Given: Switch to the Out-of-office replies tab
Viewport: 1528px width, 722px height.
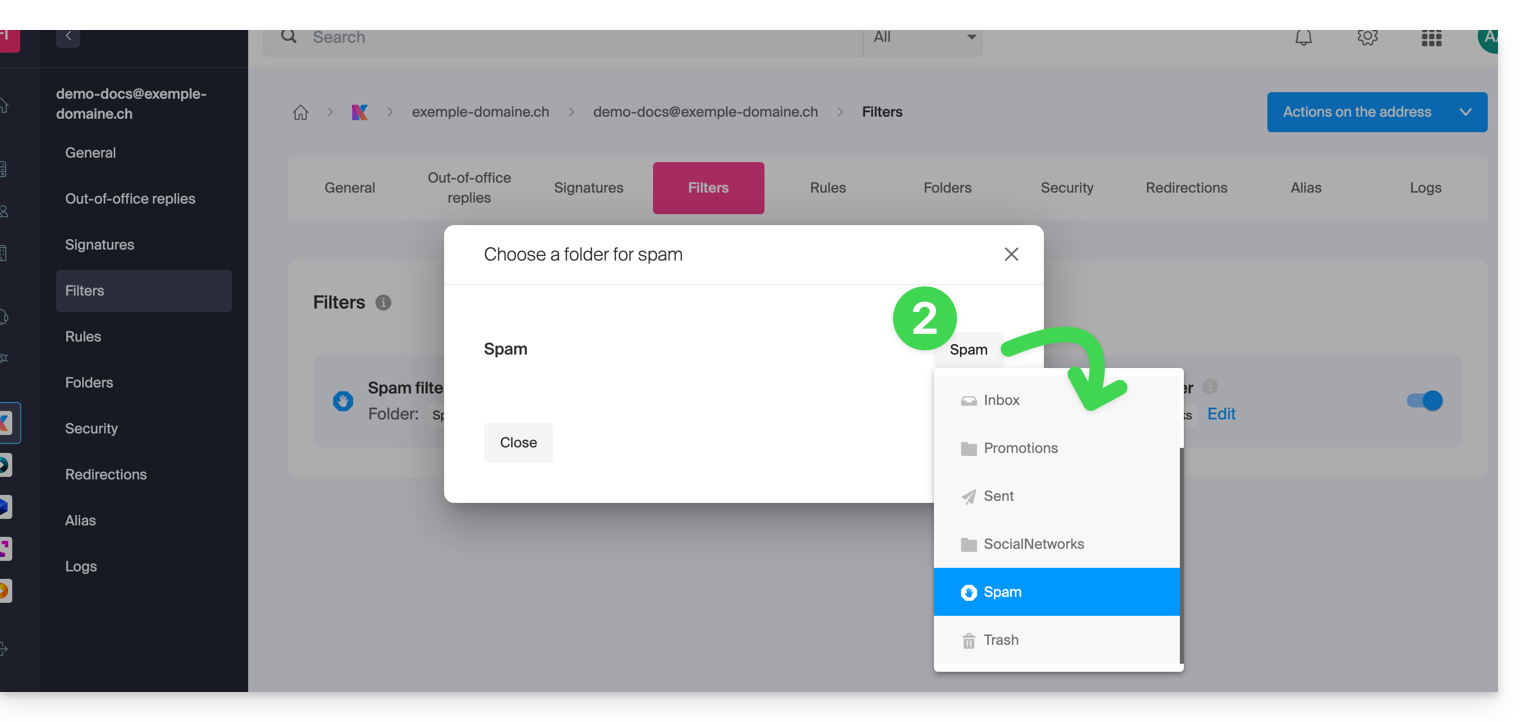Looking at the screenshot, I should 469,188.
